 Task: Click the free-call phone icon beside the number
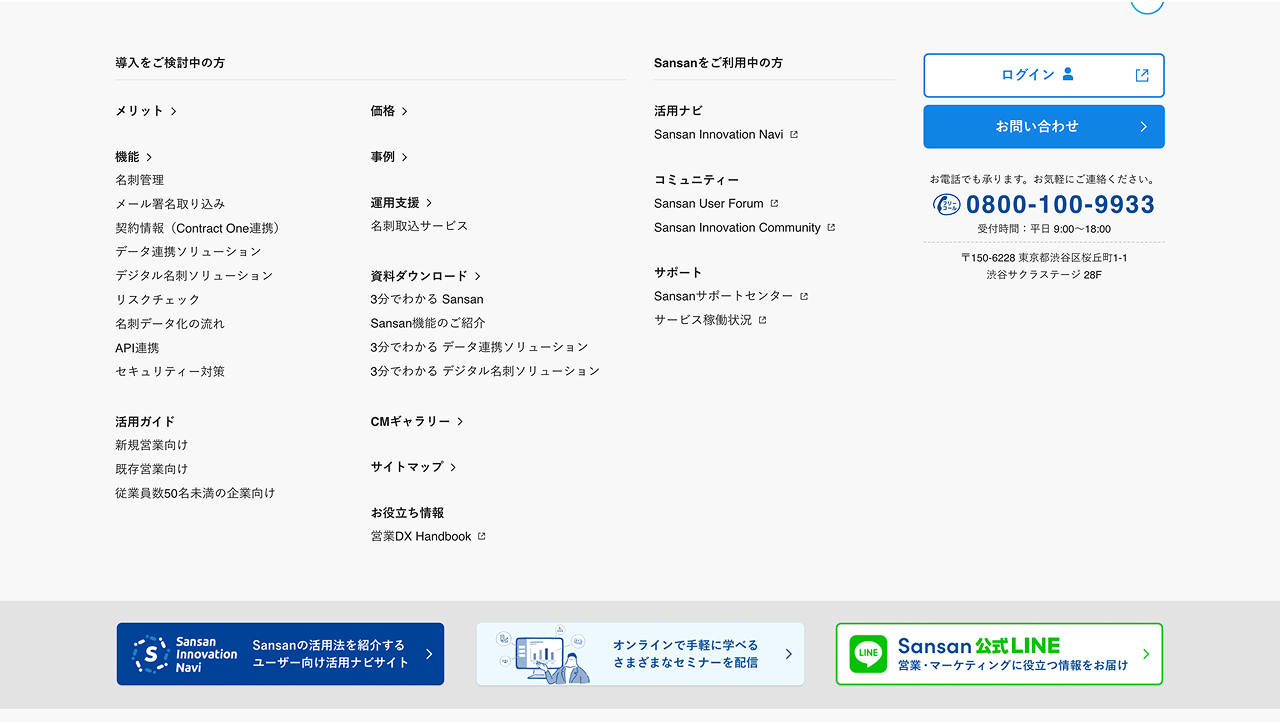(946, 204)
